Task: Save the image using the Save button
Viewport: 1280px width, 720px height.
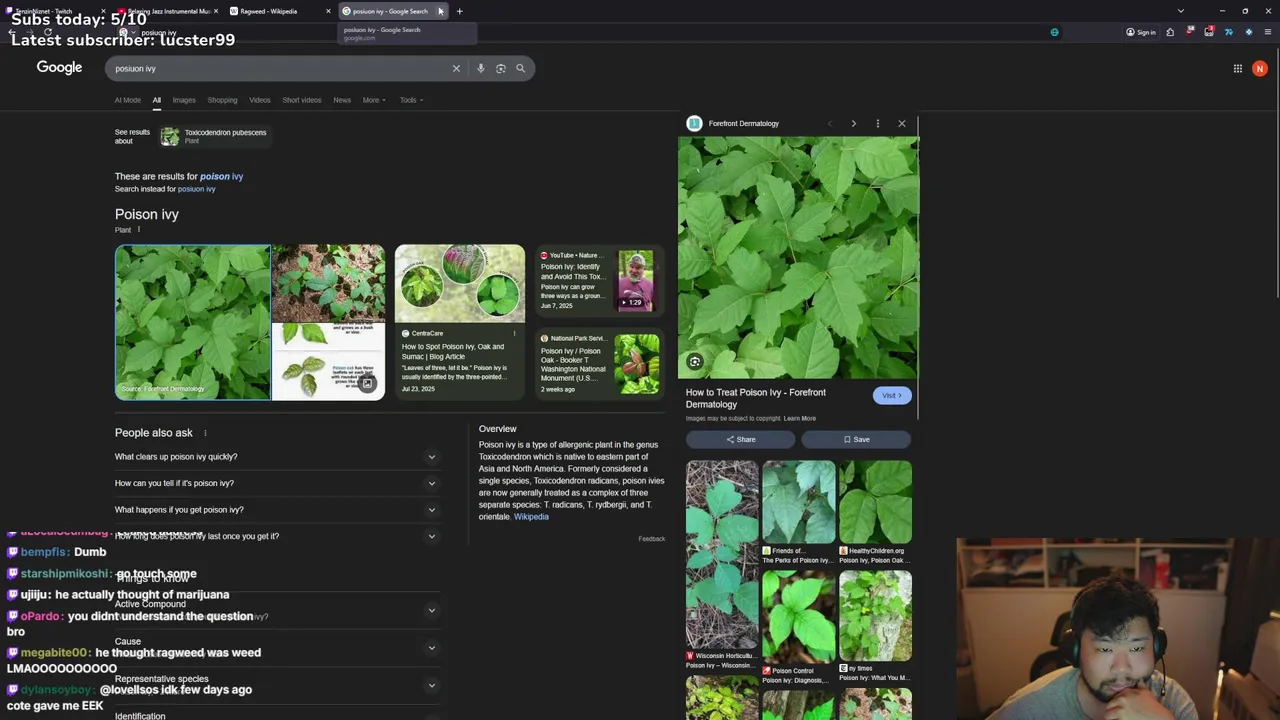Action: point(856,439)
